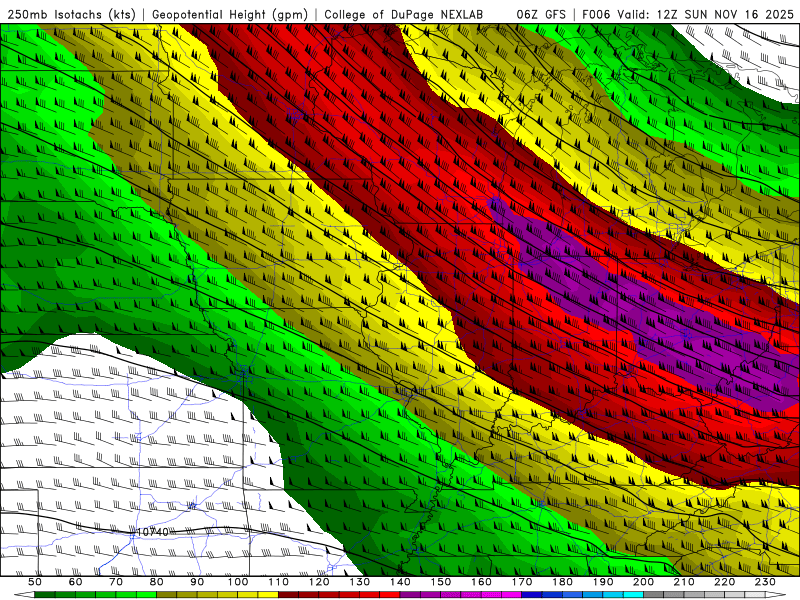Screen dimensions: 800x600
Task: Click the "170" legend value
Action: (x=522, y=582)
